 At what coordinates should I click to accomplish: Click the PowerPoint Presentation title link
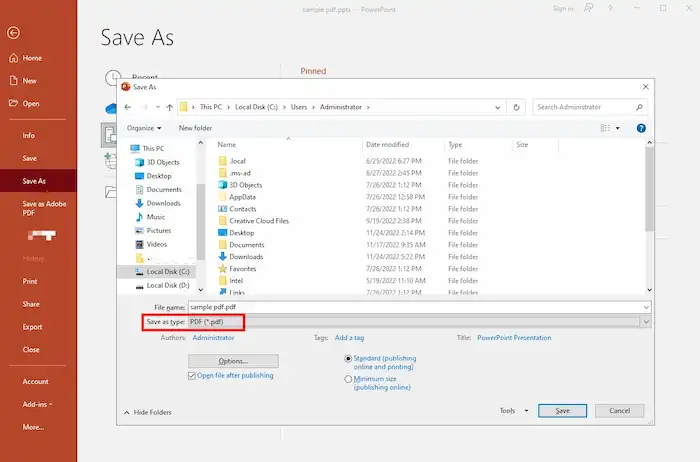pyautogui.click(x=514, y=338)
